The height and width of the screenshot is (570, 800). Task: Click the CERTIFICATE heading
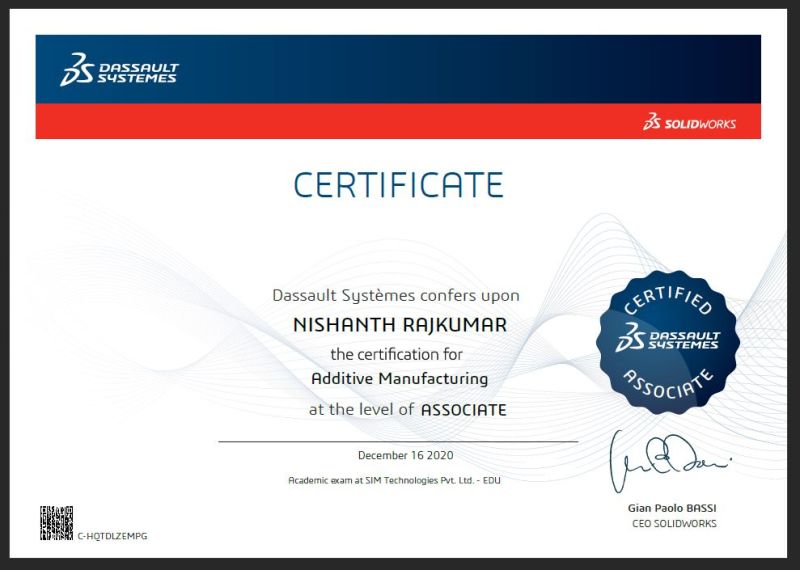[398, 185]
